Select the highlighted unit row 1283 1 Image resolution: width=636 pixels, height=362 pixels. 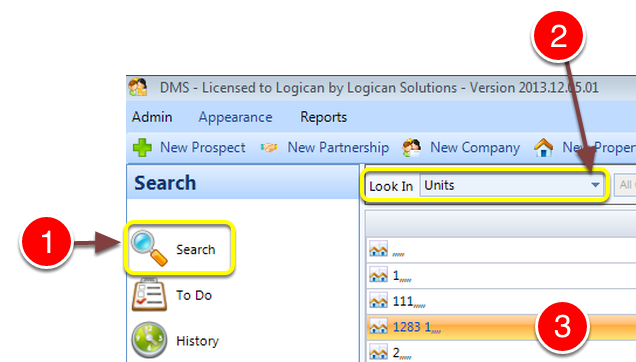(501, 327)
